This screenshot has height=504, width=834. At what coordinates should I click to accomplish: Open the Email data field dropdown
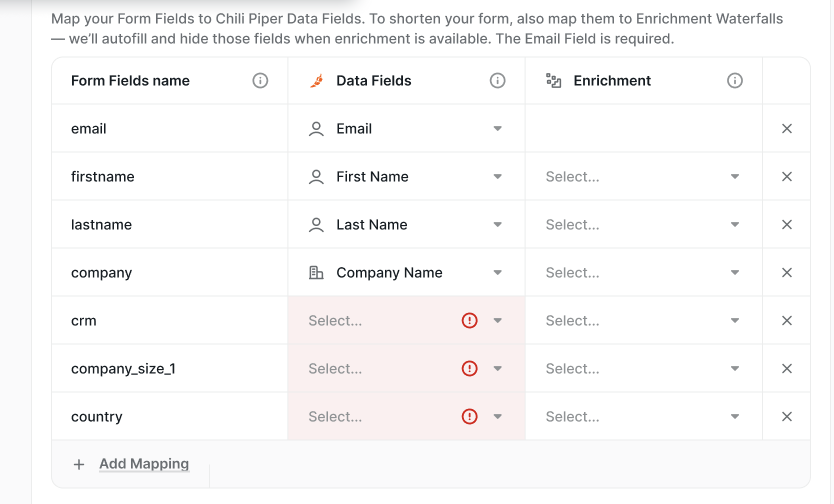click(x=406, y=129)
